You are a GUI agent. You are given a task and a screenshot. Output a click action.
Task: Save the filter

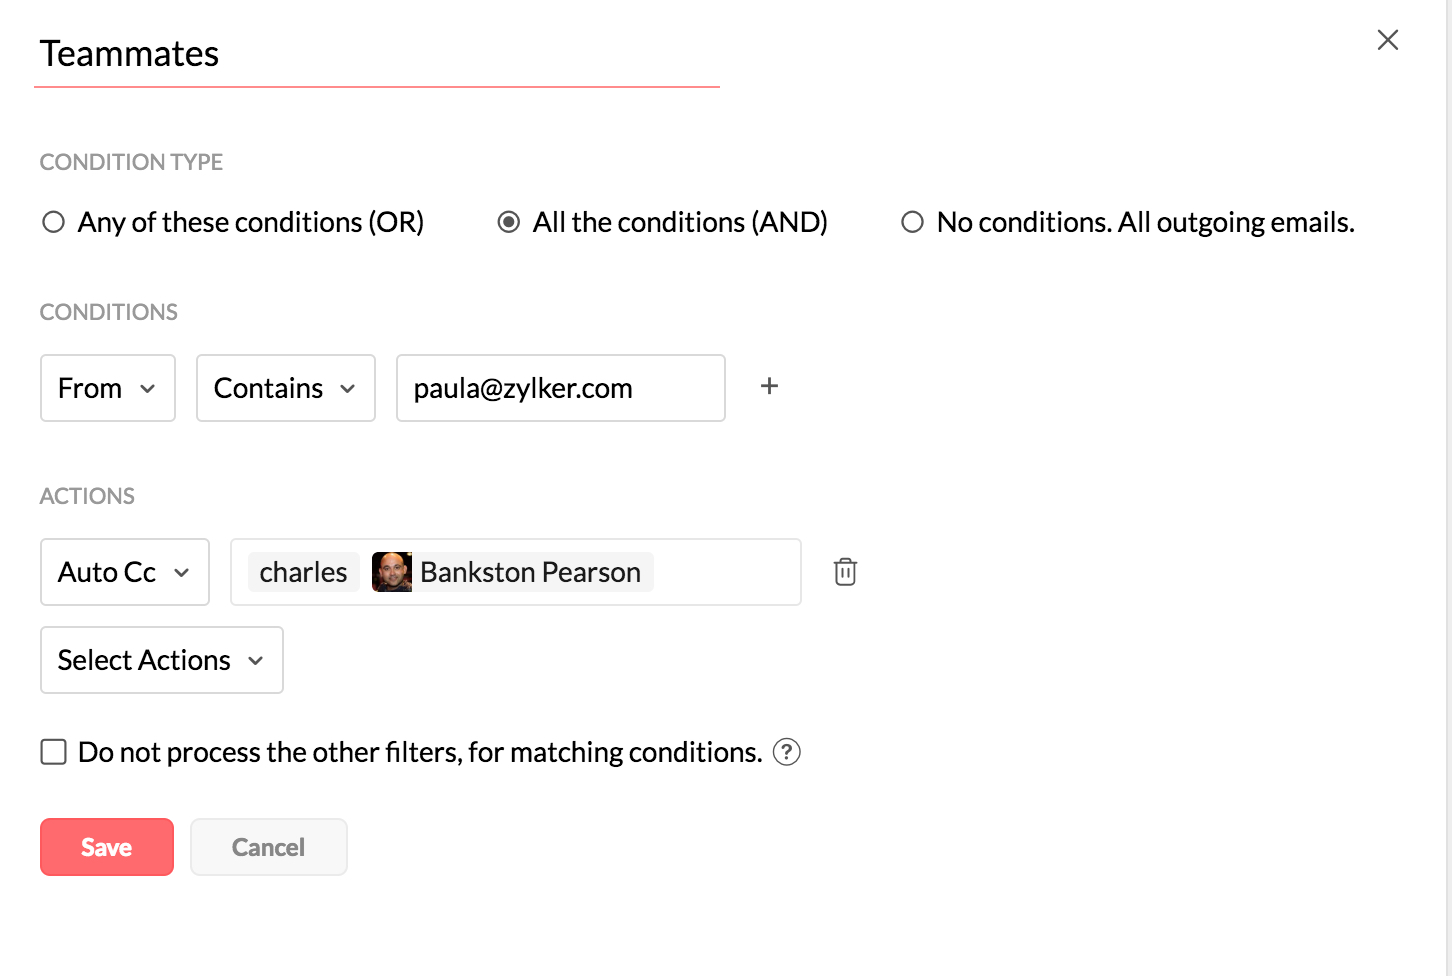point(107,847)
